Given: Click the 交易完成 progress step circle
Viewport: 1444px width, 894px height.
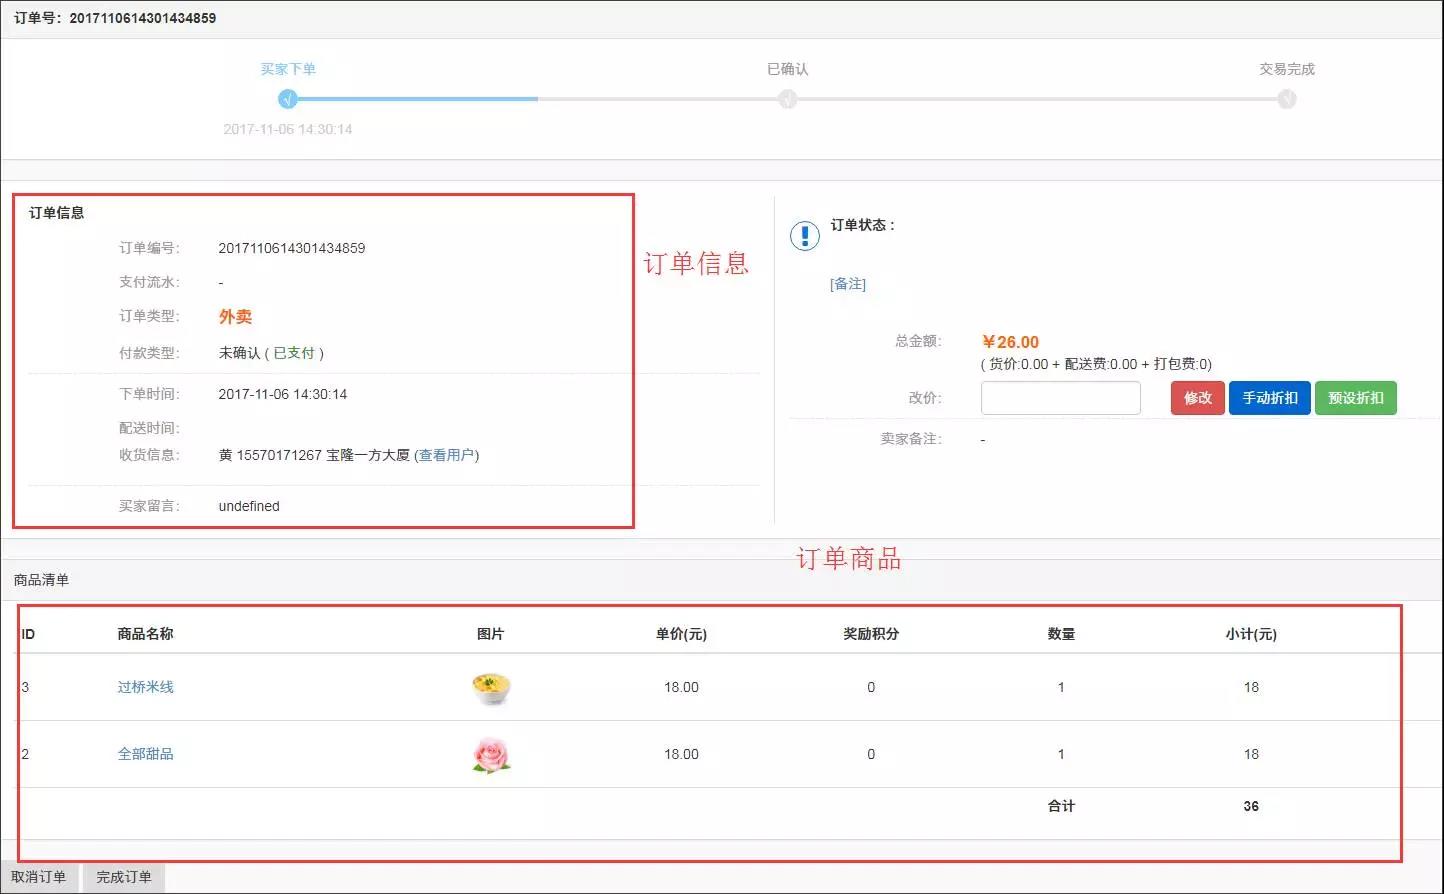Looking at the screenshot, I should coord(1287,99).
